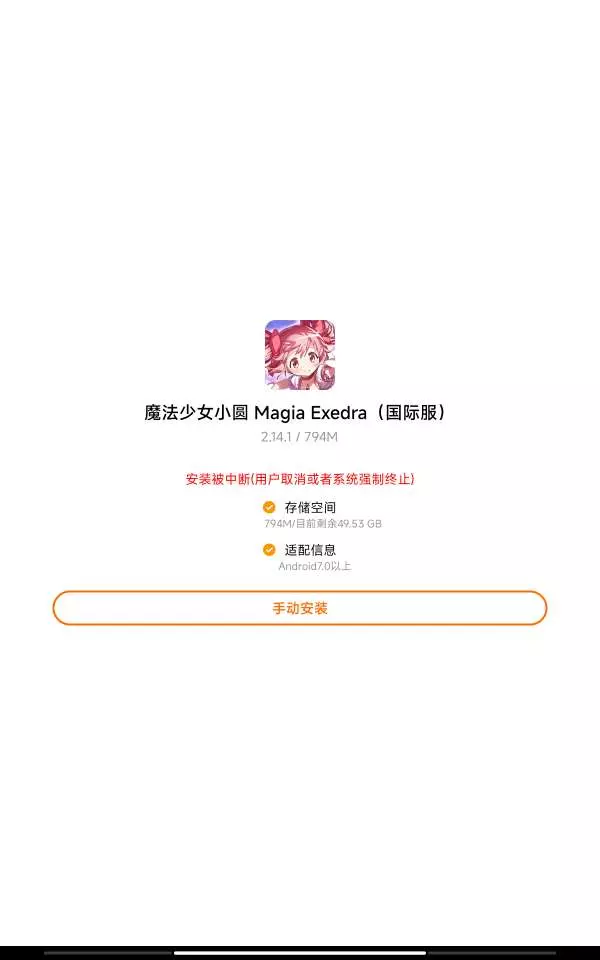Click the 目前剩余49.53 GB storage detail
The image size is (600, 960).
pyautogui.click(x=339, y=524)
